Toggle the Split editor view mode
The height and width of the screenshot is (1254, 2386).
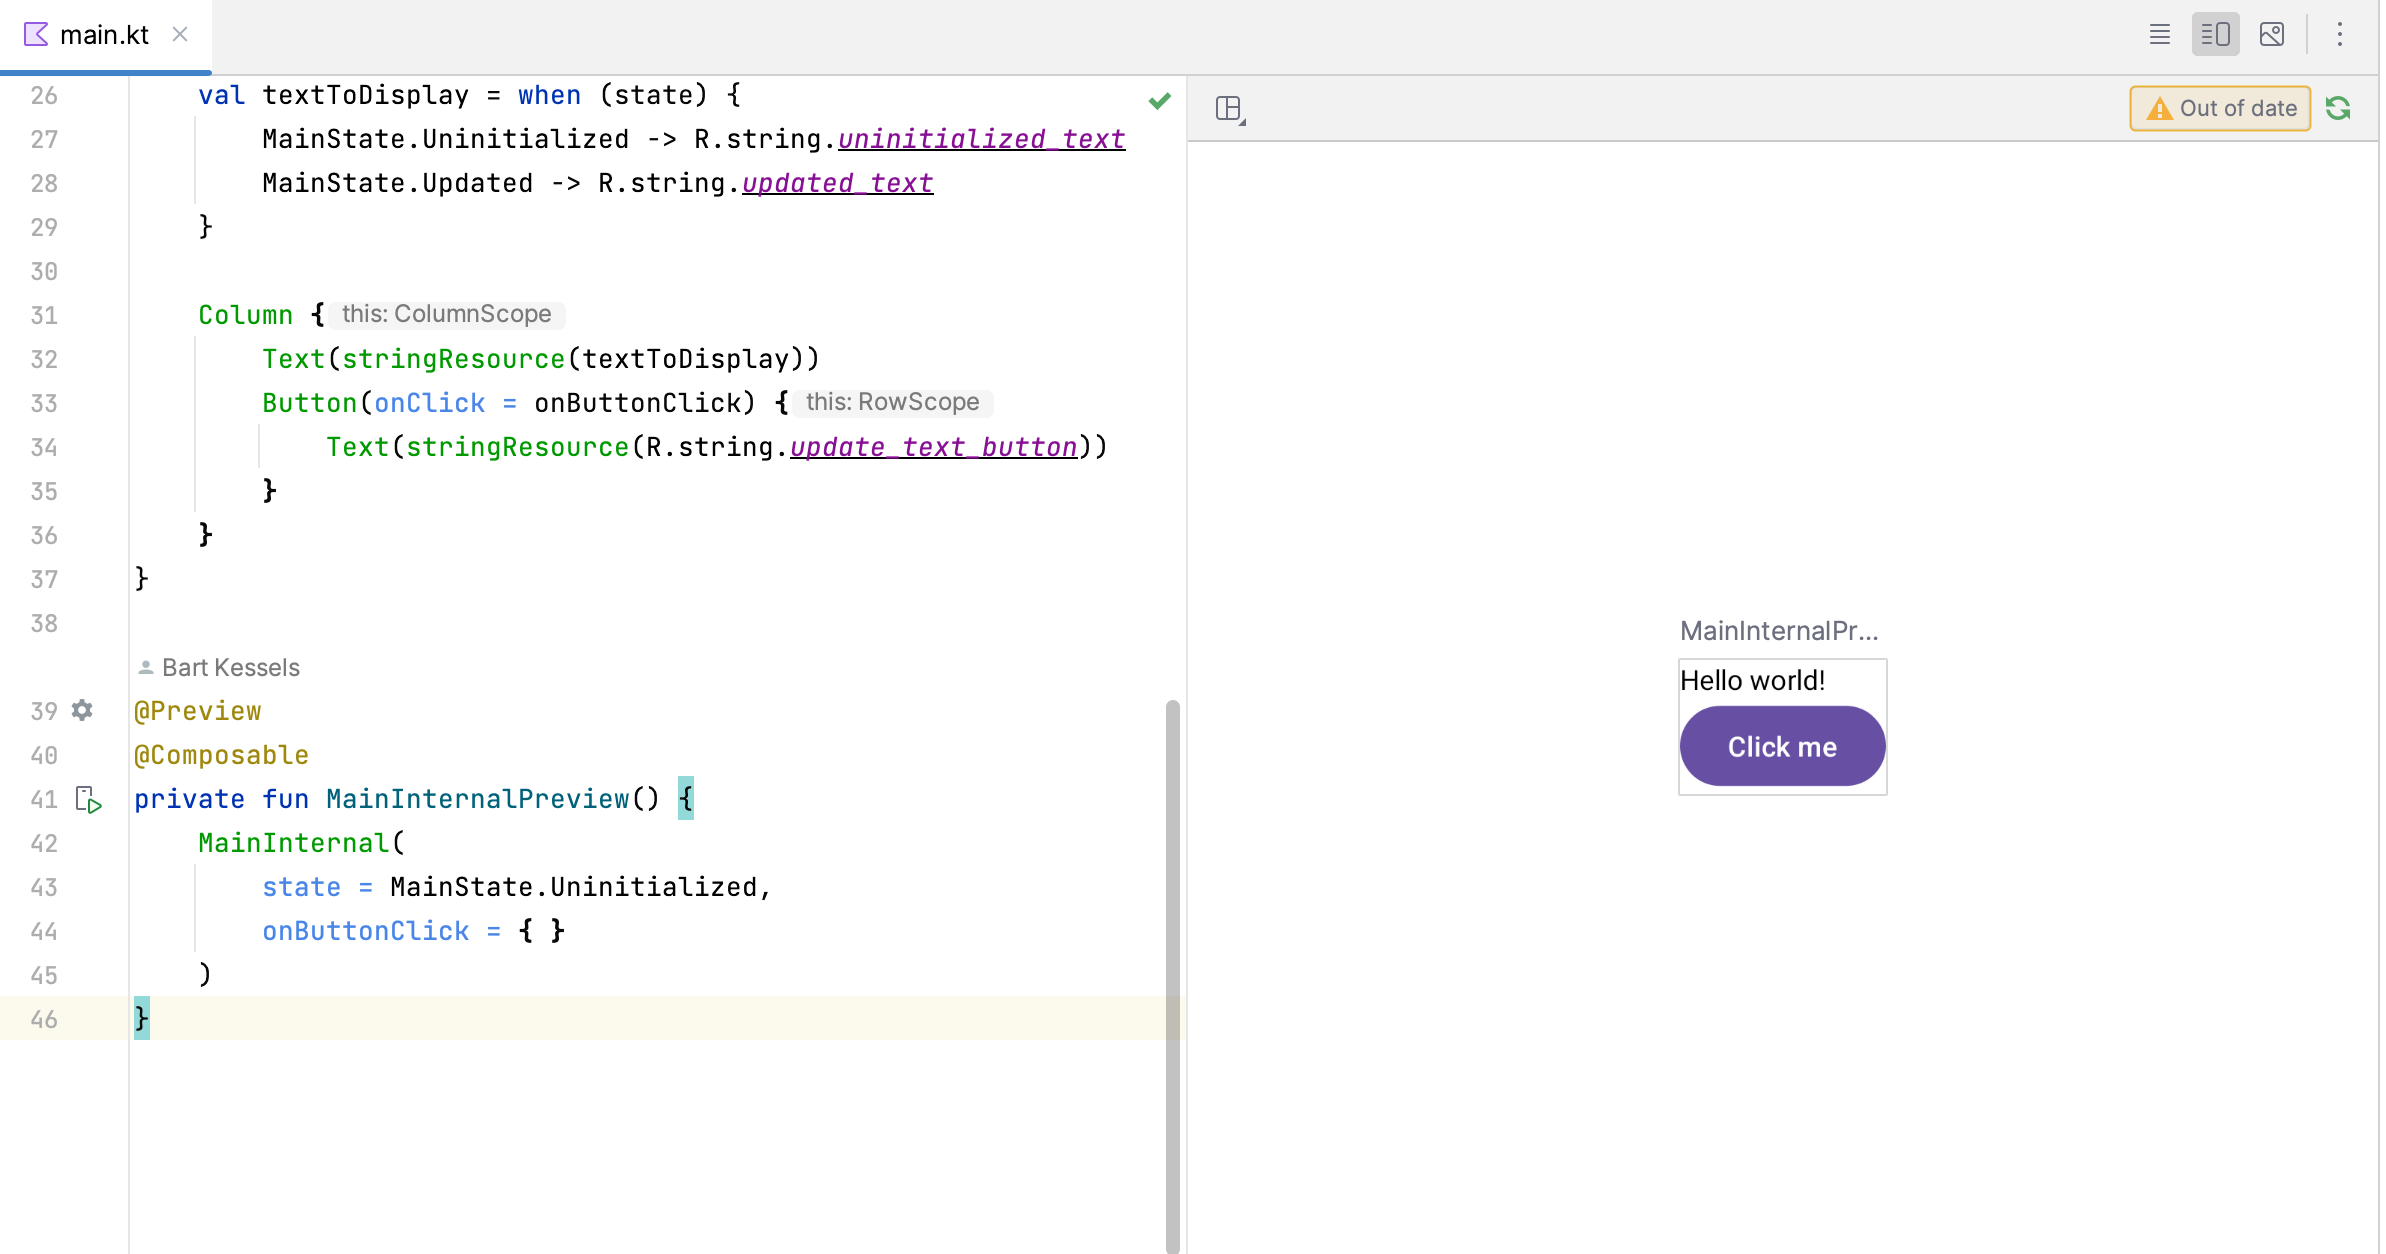click(x=2216, y=33)
